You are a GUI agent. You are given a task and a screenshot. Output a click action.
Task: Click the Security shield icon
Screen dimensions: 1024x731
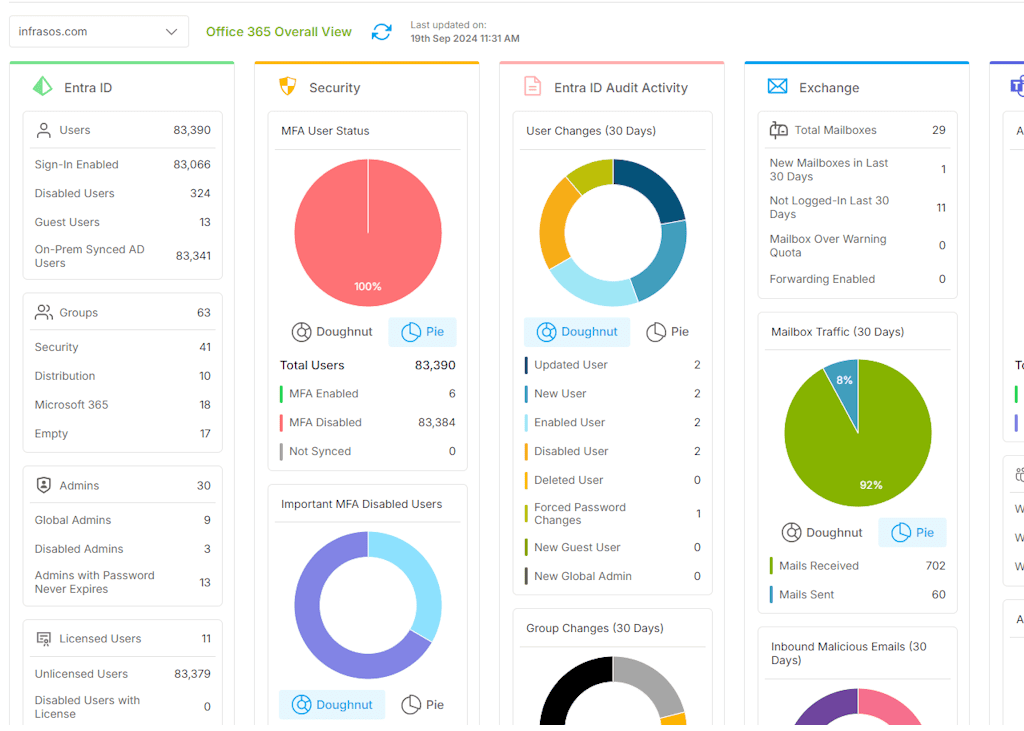click(x=287, y=87)
